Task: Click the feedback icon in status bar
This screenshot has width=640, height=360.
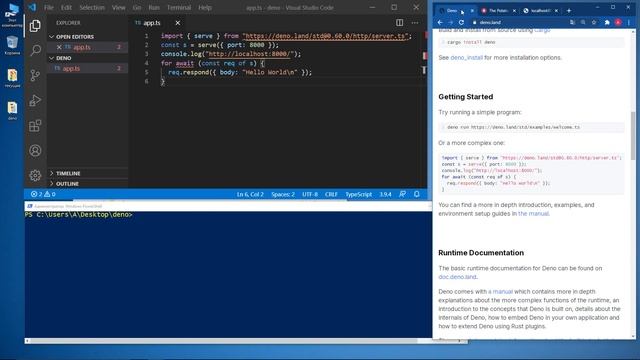Action: pyautogui.click(x=402, y=194)
